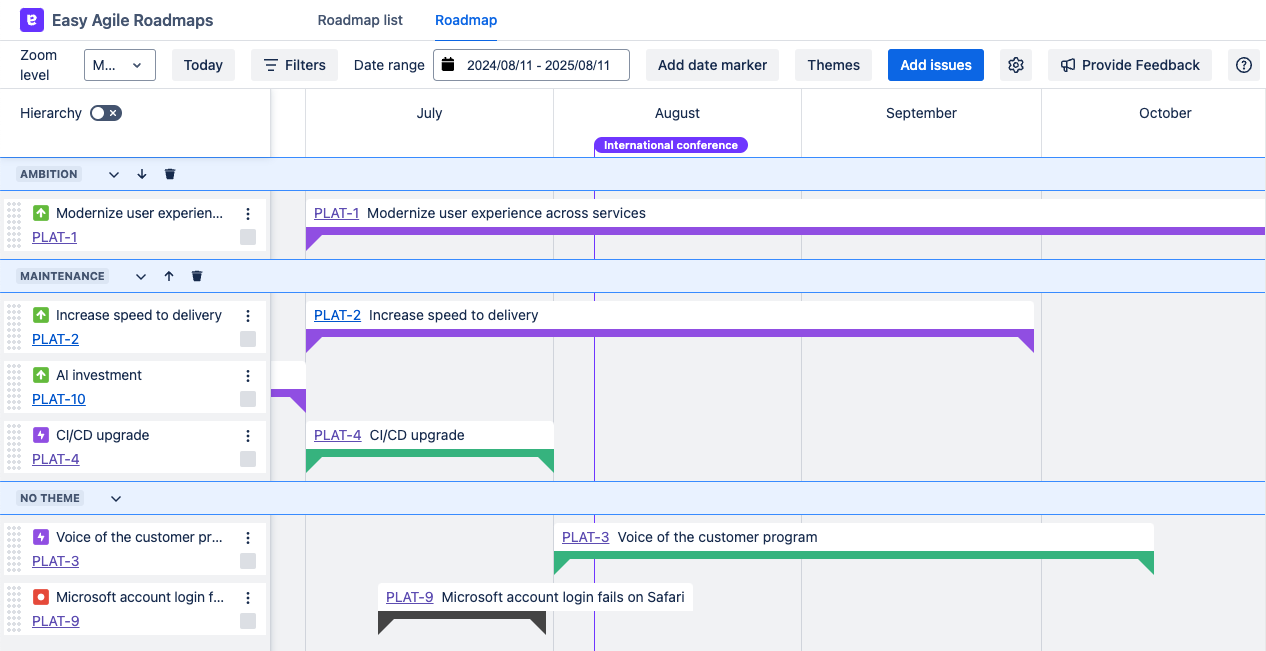
Task: Delete the Maintenance theme with trash icon
Action: click(x=197, y=276)
